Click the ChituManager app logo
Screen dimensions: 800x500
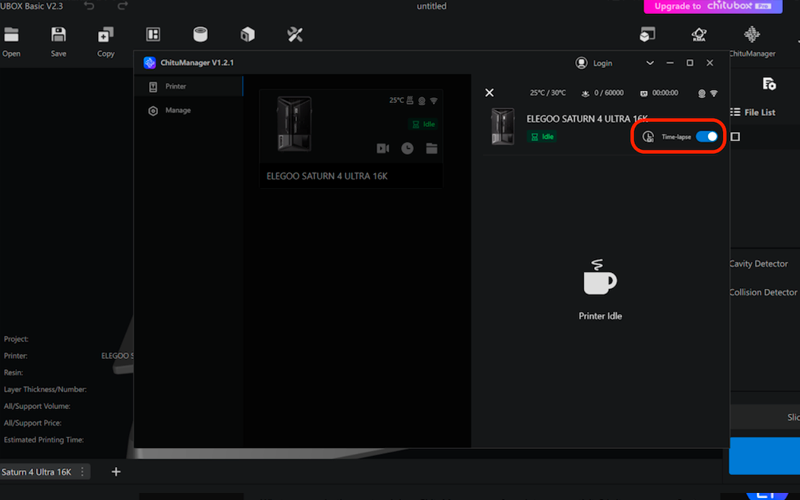(149, 63)
